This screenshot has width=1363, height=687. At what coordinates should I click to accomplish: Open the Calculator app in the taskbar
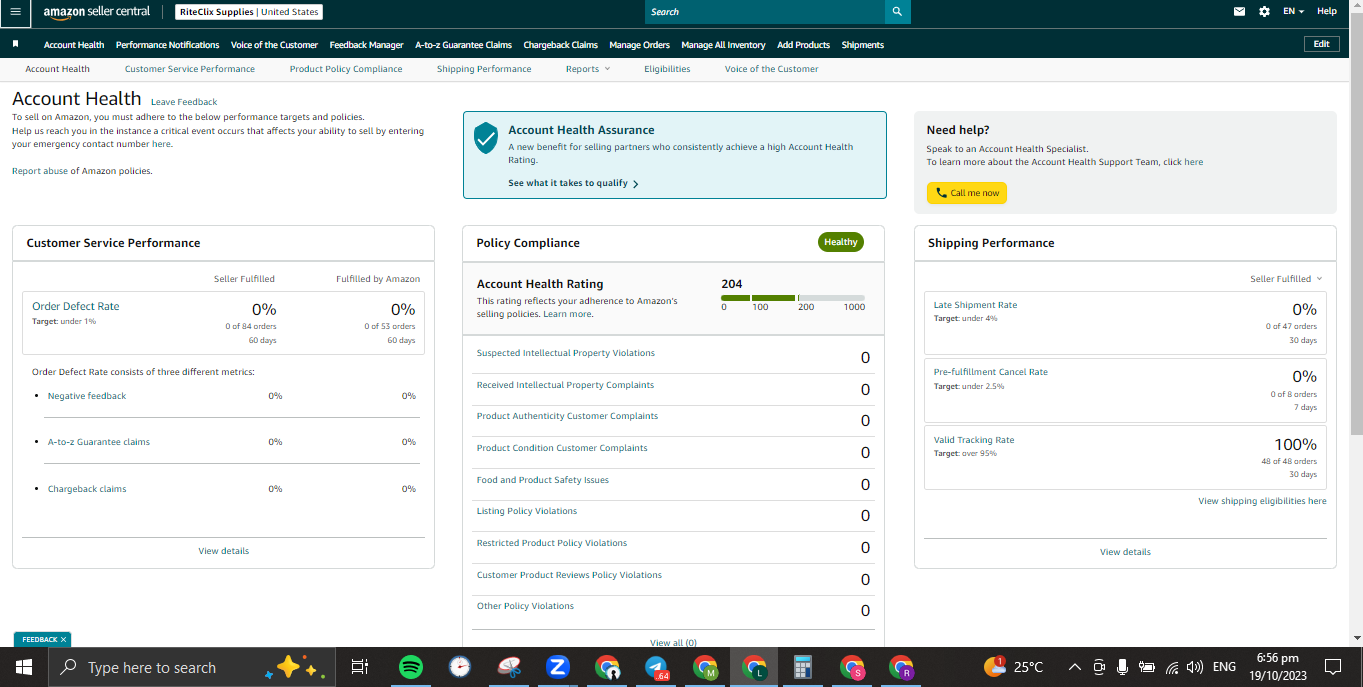(x=803, y=667)
